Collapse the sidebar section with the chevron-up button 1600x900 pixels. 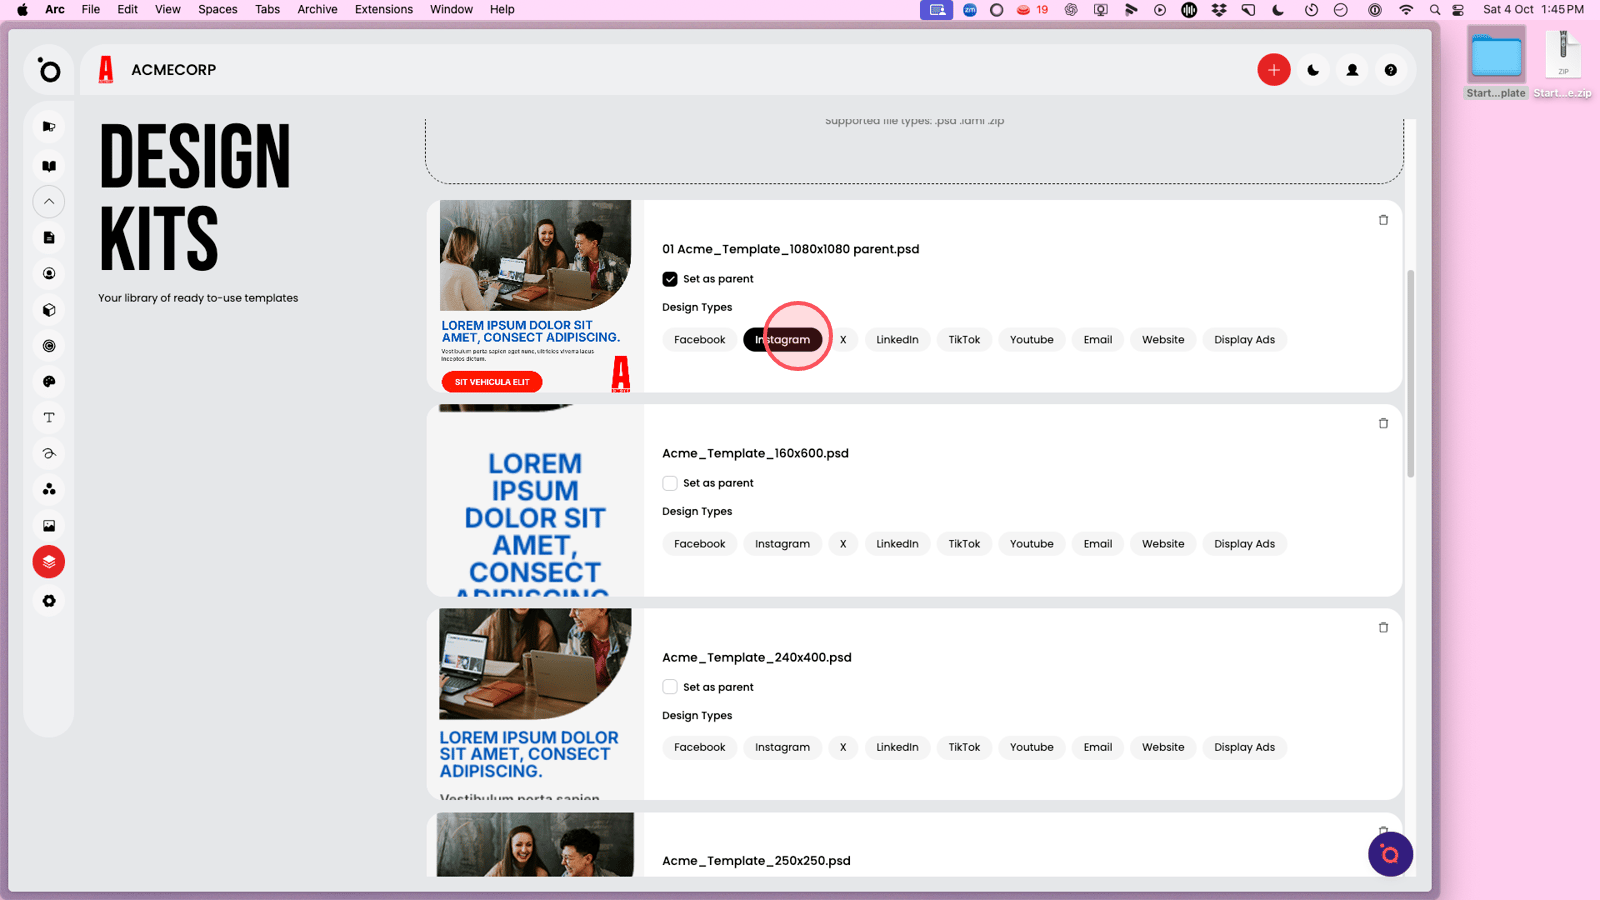49,202
